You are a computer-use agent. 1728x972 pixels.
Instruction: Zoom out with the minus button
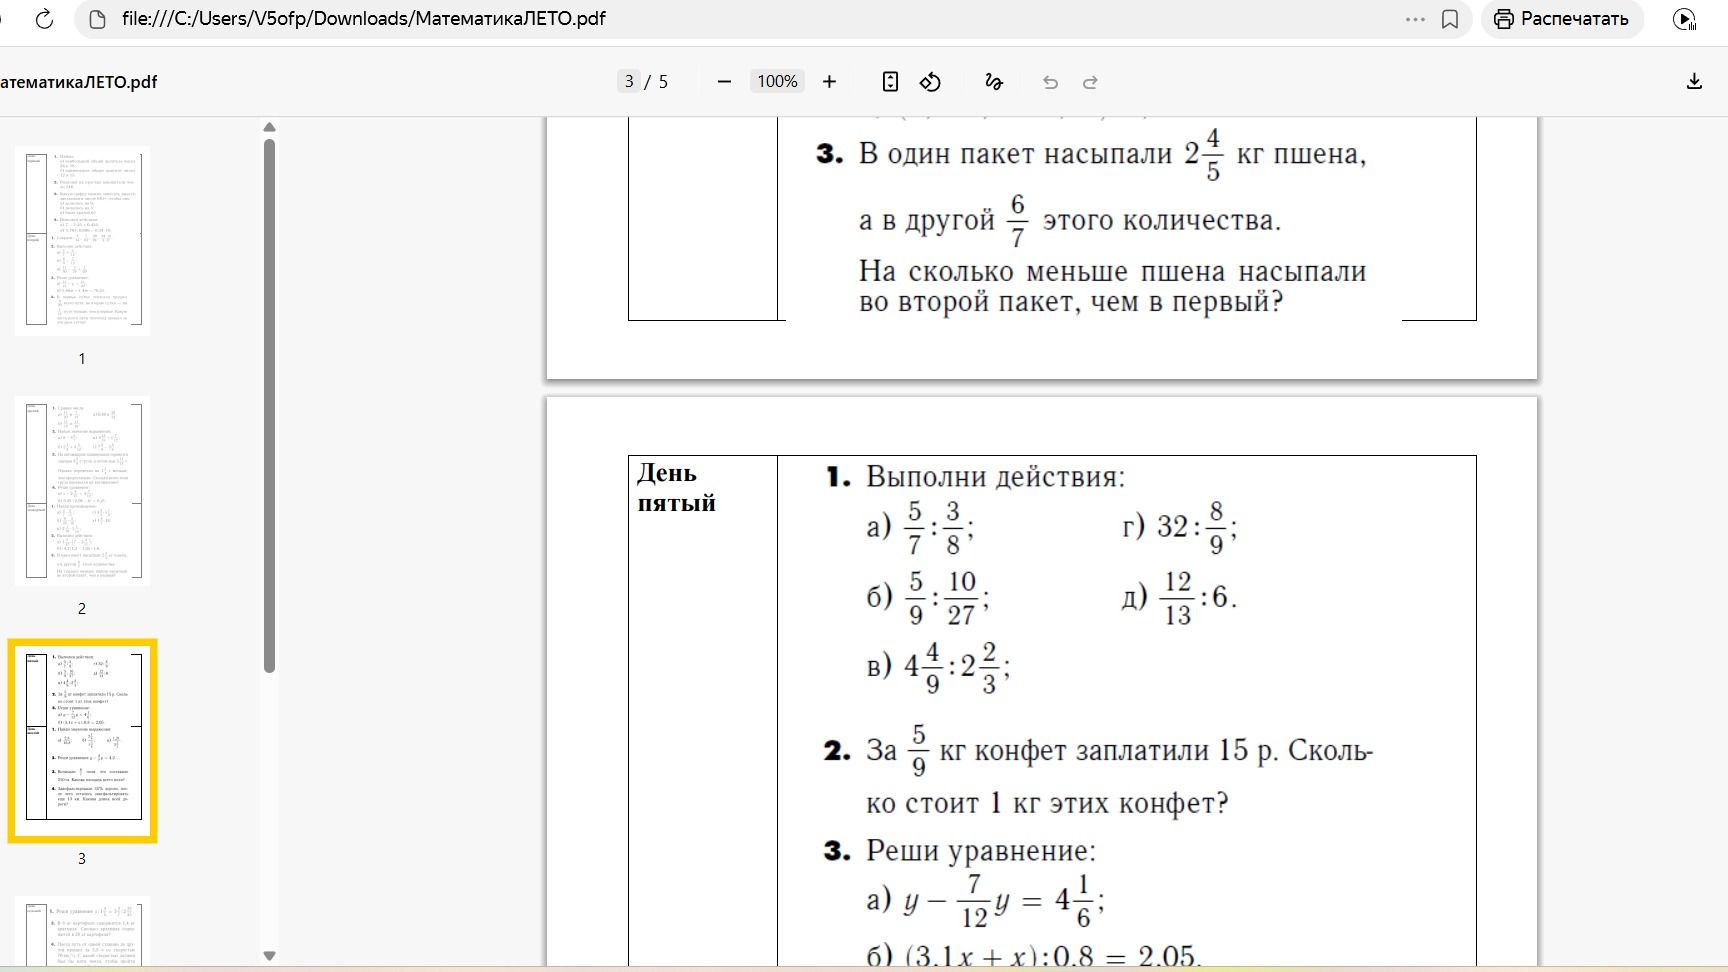(x=725, y=82)
